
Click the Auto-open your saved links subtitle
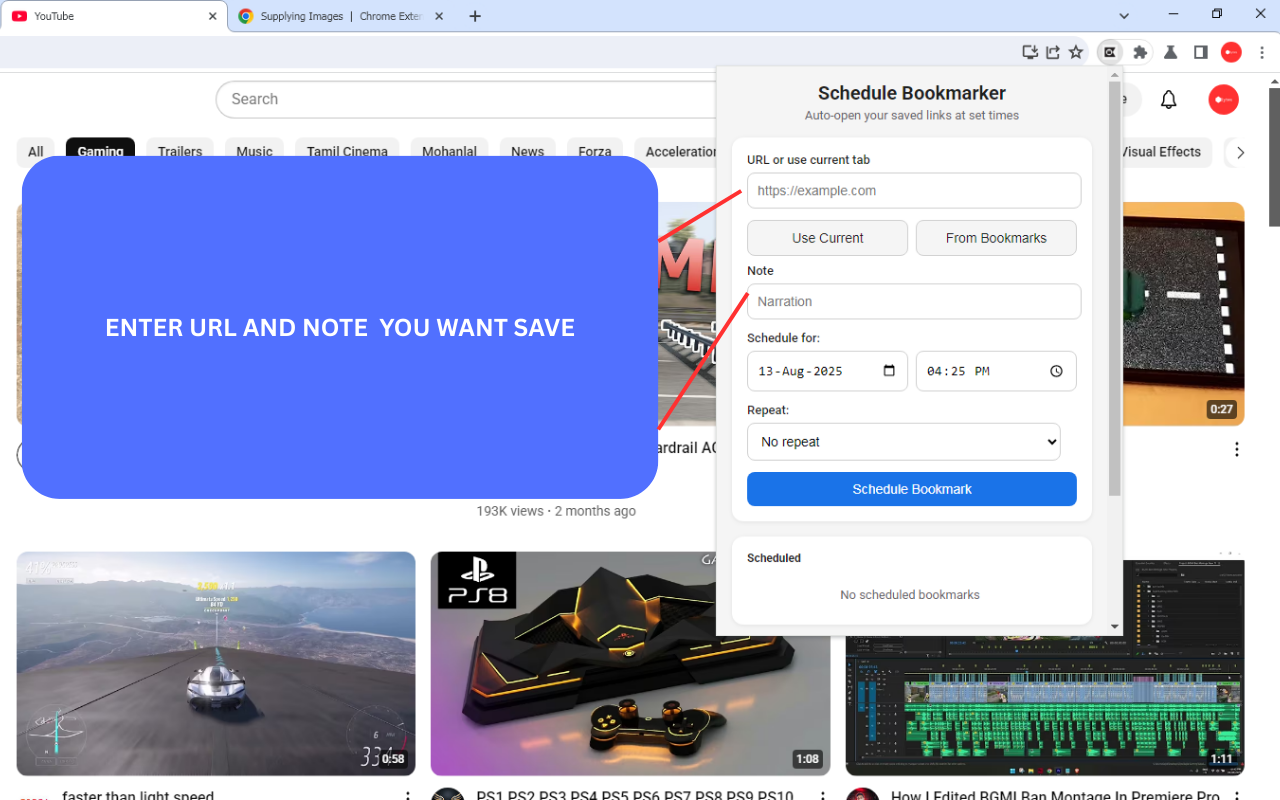912,116
